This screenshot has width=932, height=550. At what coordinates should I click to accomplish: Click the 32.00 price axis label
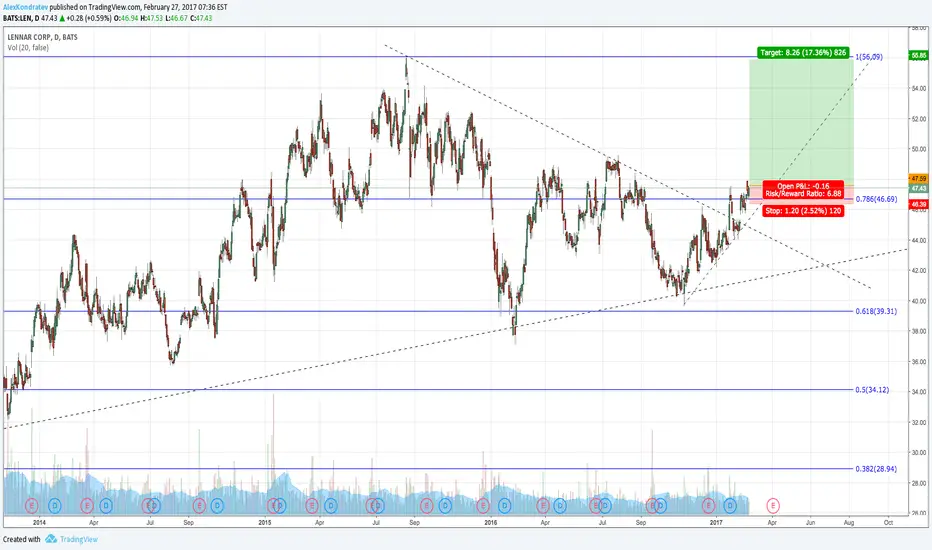click(x=918, y=422)
